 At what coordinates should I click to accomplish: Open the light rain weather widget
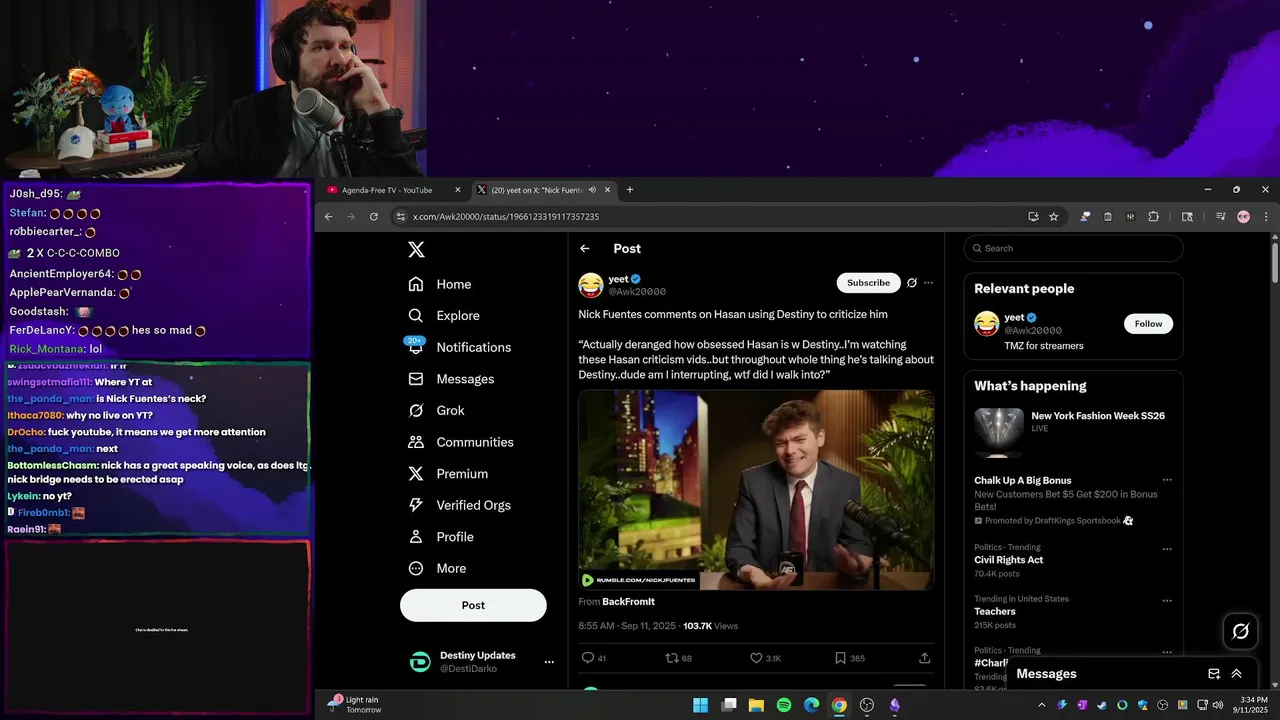click(x=355, y=705)
